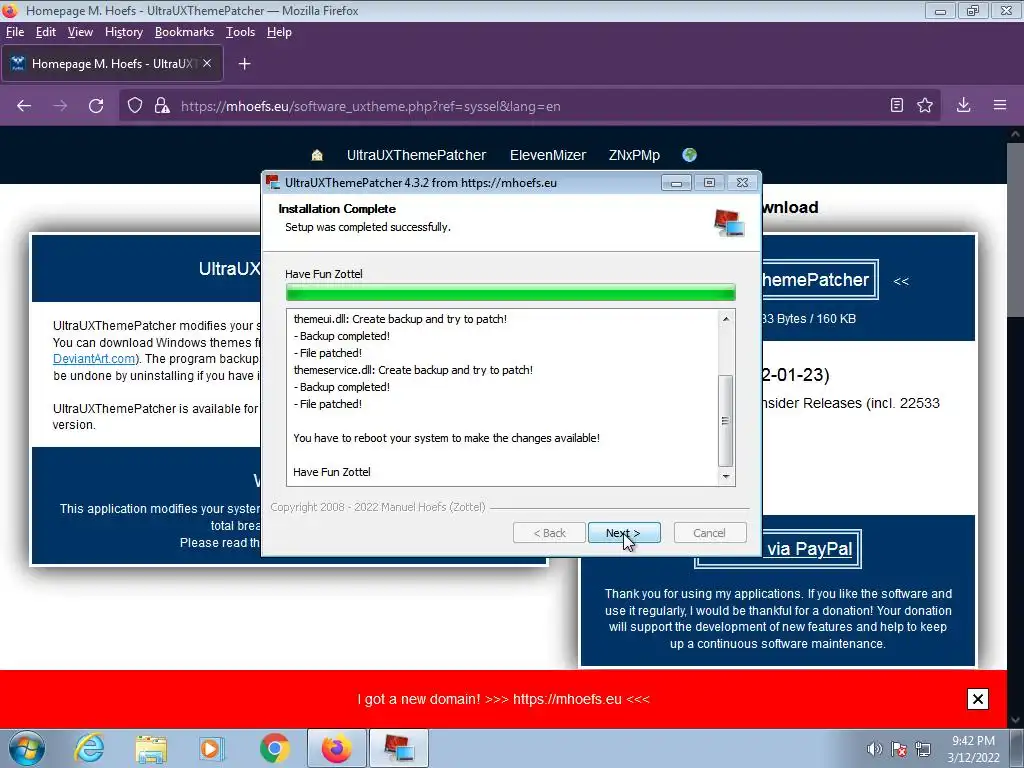Launch Internet Explorer from the taskbar
The image size is (1024, 768).
(x=89, y=748)
